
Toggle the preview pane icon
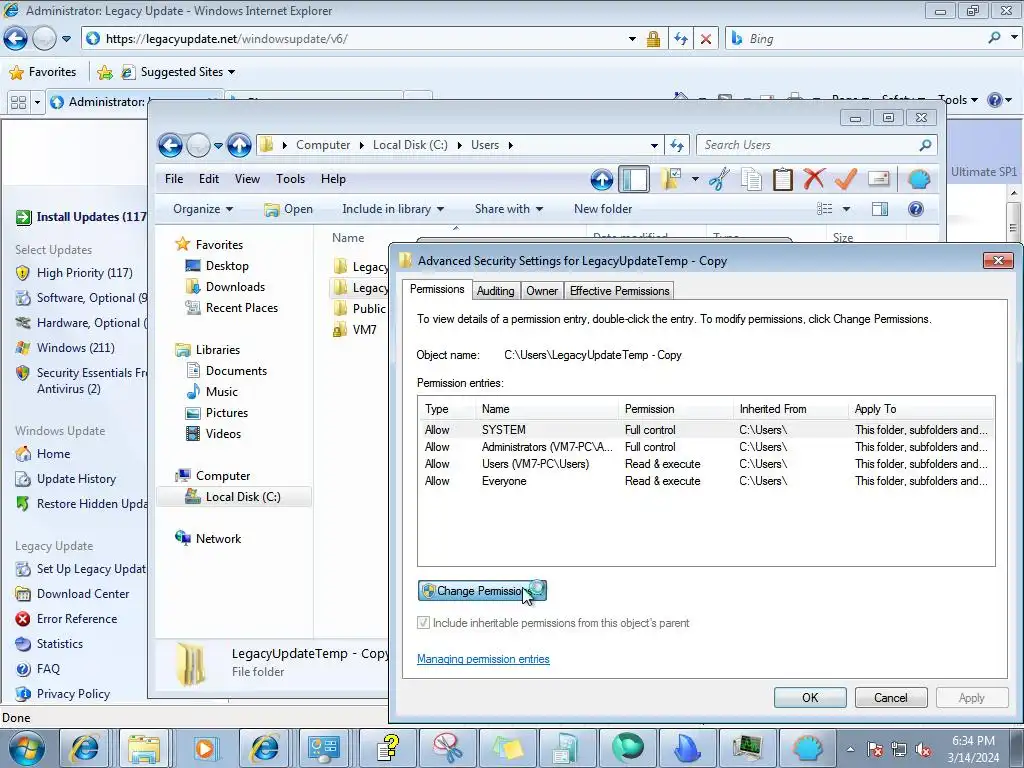click(880, 209)
